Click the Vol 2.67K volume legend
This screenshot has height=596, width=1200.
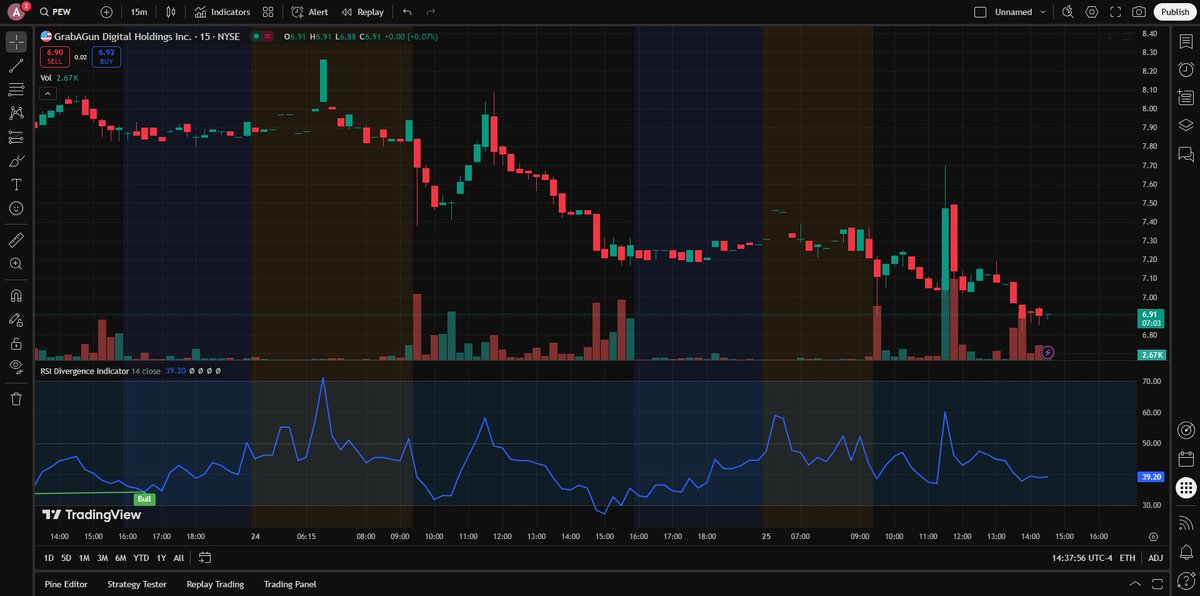pos(60,77)
